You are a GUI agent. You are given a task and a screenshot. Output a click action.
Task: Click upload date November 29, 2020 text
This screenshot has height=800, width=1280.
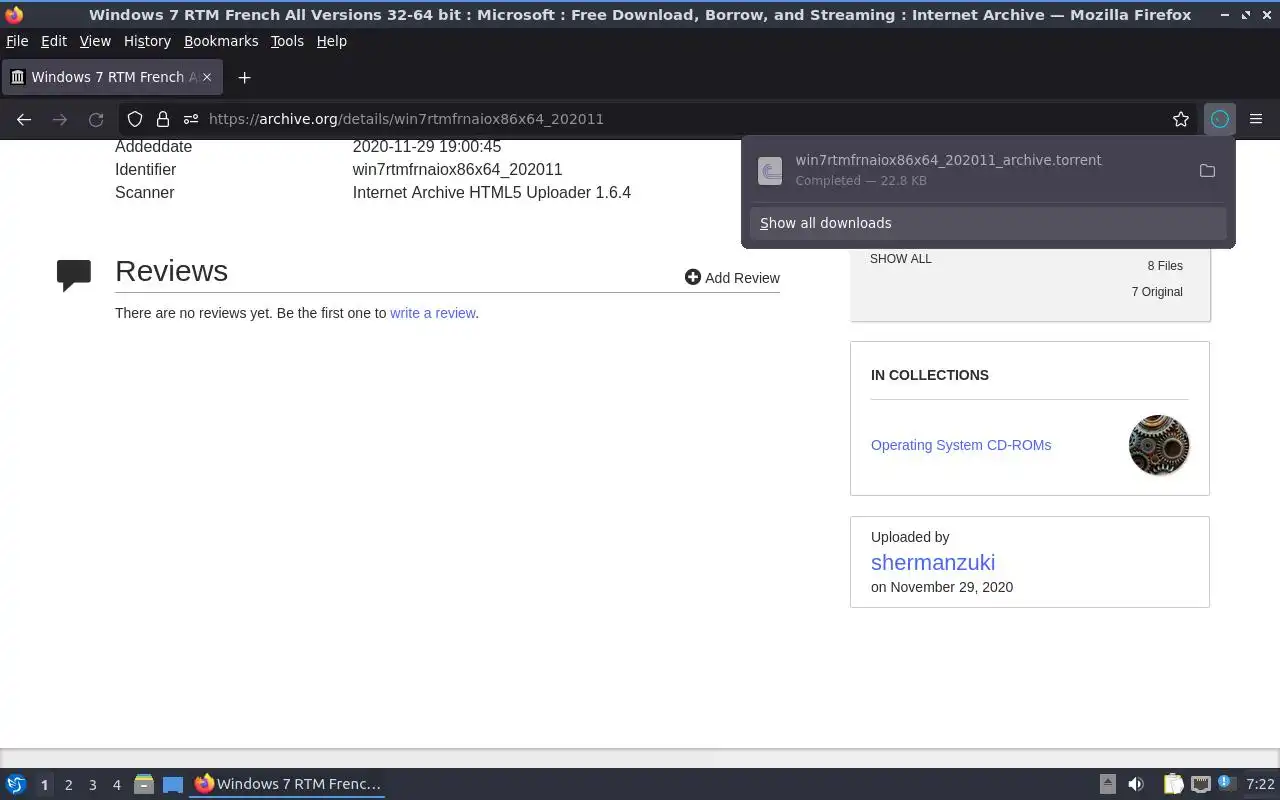point(942,587)
